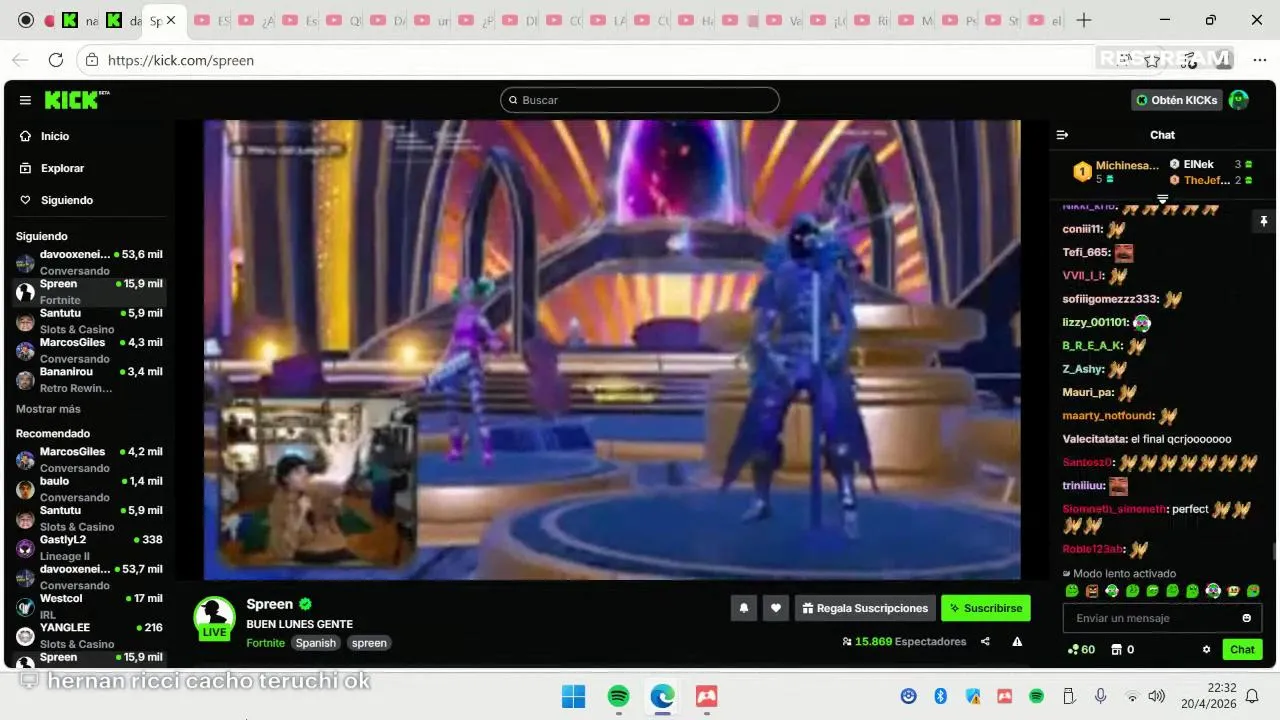This screenshot has height=720, width=1280.
Task: Open browser settings three-dot menu
Action: [x=1260, y=60]
